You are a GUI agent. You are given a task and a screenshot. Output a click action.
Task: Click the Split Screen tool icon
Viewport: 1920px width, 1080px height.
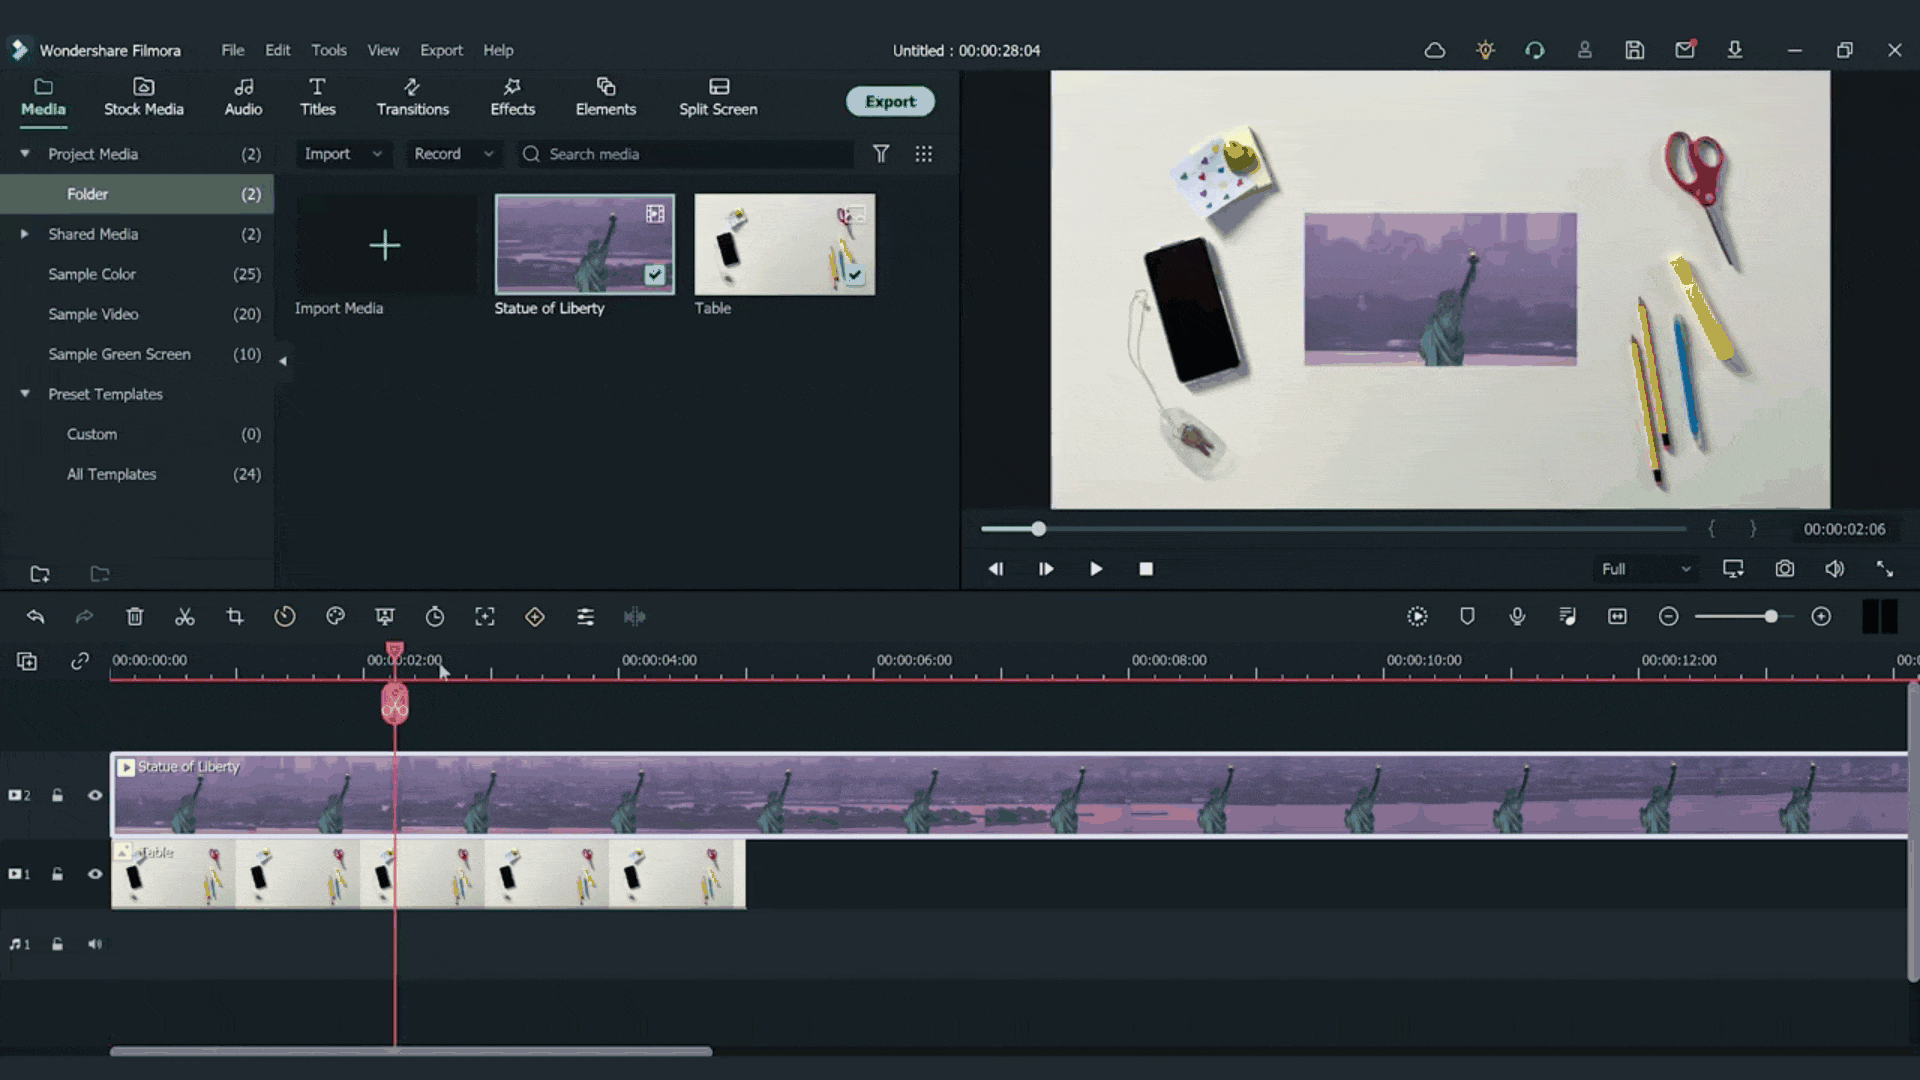(719, 86)
